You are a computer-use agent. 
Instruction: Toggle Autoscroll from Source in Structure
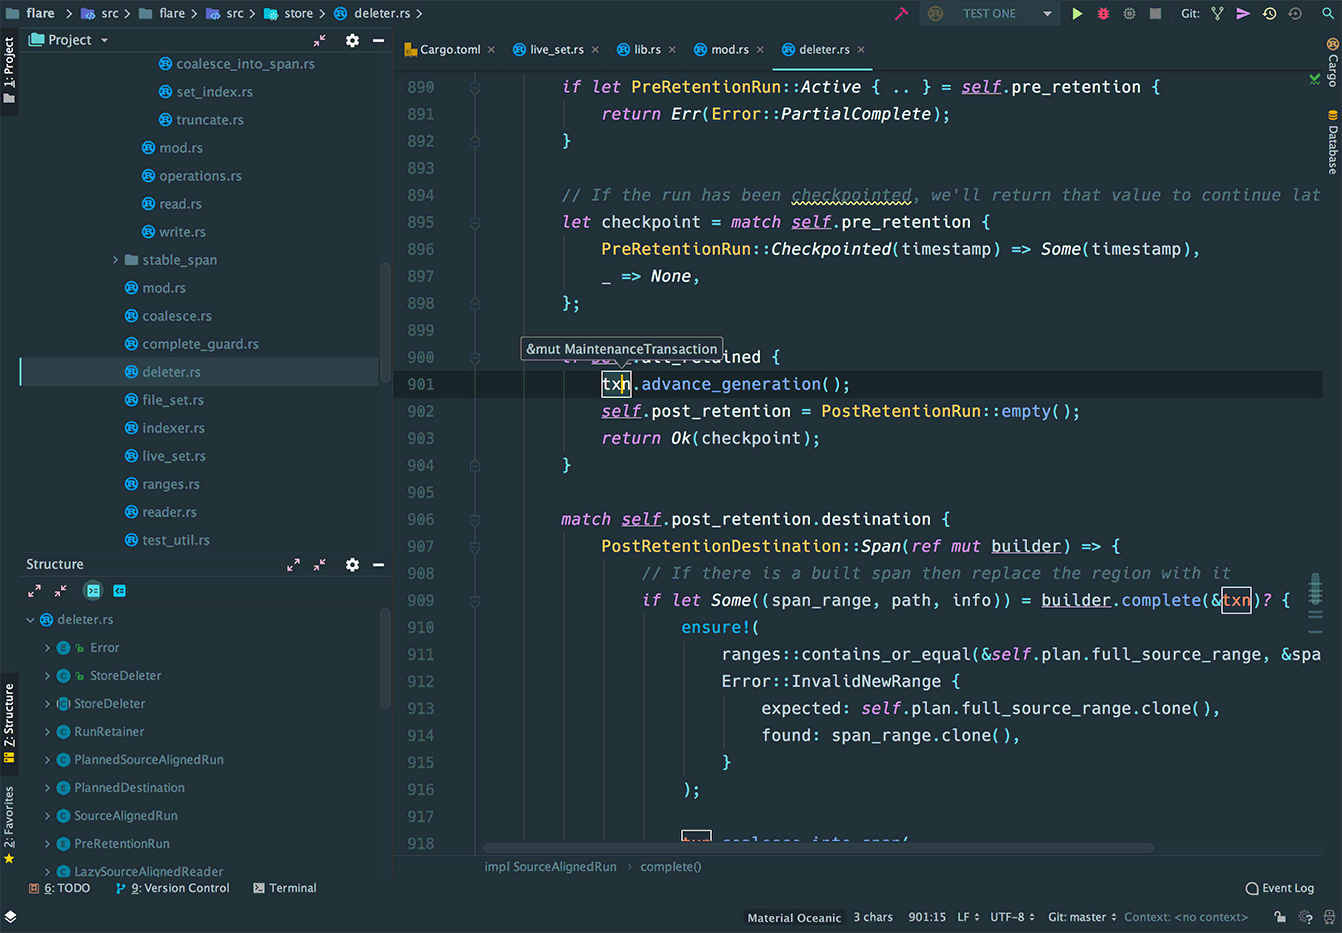tap(119, 591)
